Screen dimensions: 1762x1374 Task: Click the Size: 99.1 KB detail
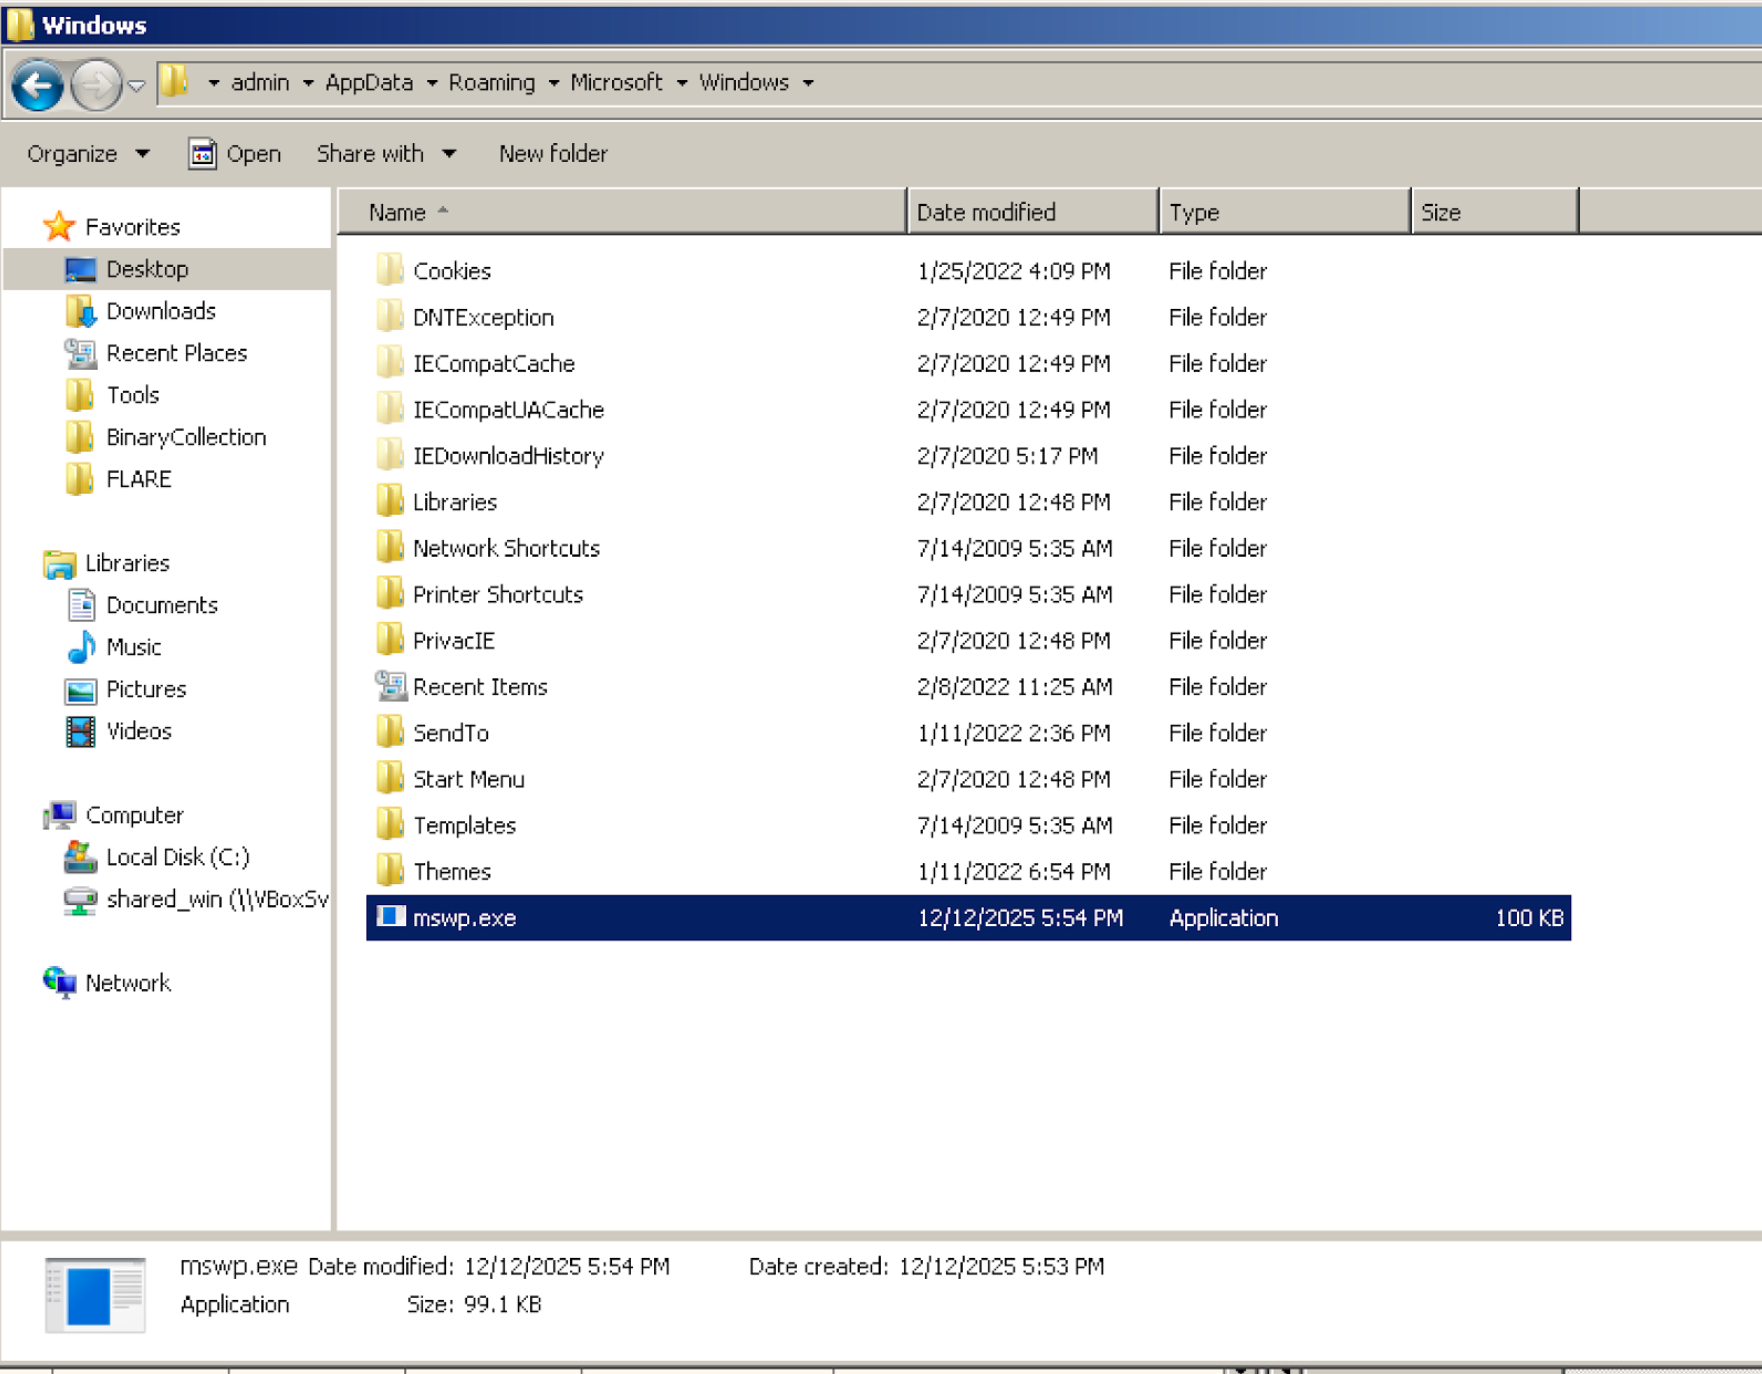coord(474,1305)
